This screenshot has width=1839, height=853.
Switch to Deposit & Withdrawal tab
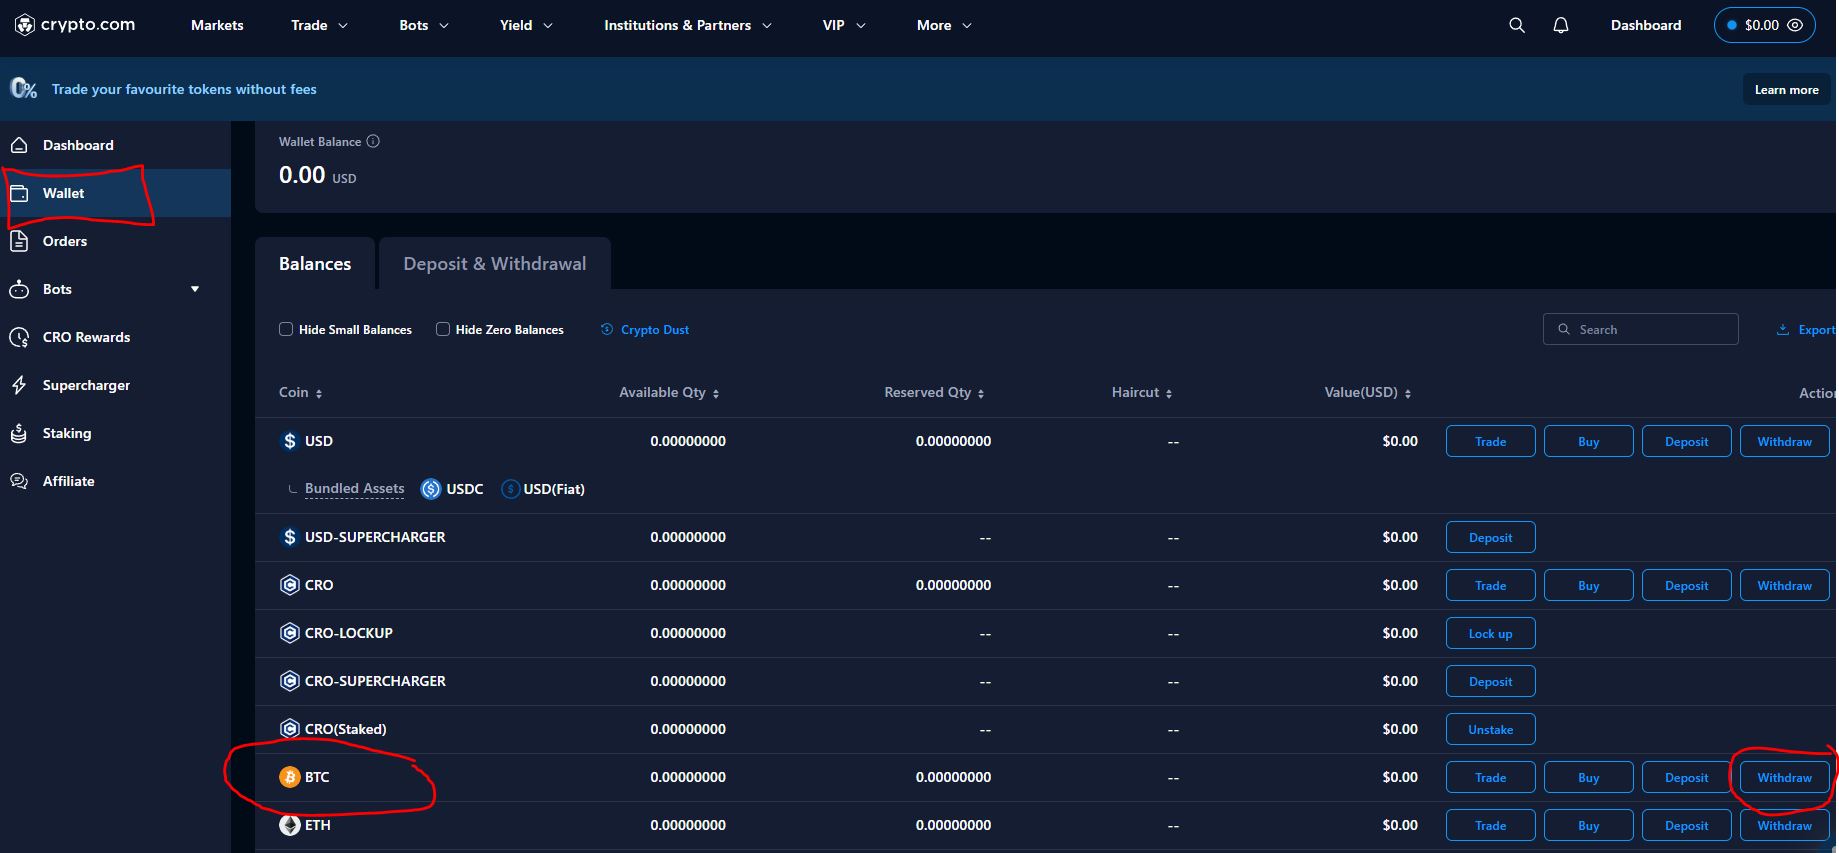pyautogui.click(x=495, y=264)
